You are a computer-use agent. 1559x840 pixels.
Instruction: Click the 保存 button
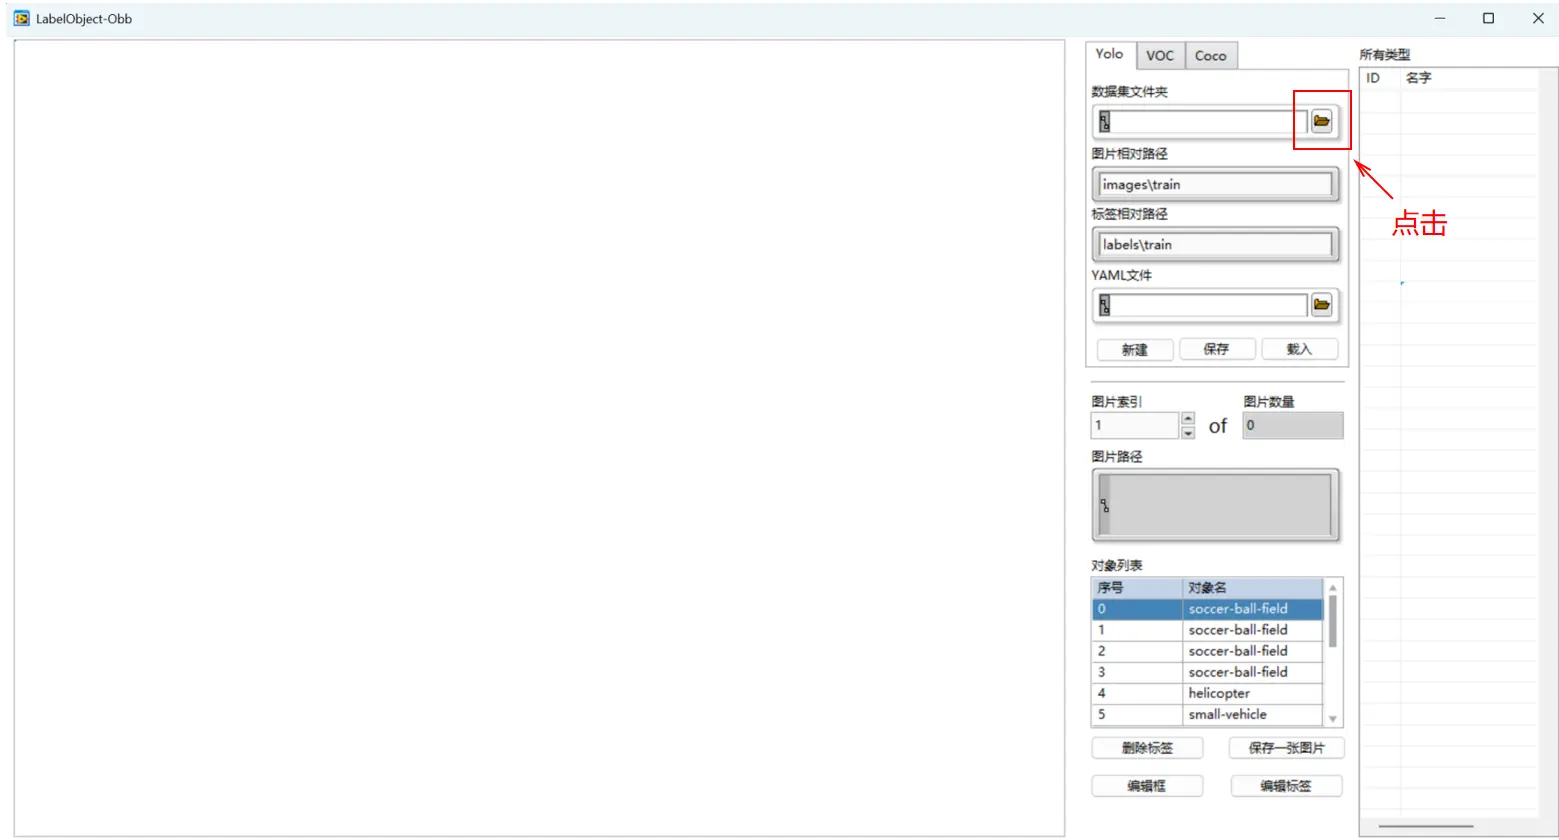[1216, 349]
